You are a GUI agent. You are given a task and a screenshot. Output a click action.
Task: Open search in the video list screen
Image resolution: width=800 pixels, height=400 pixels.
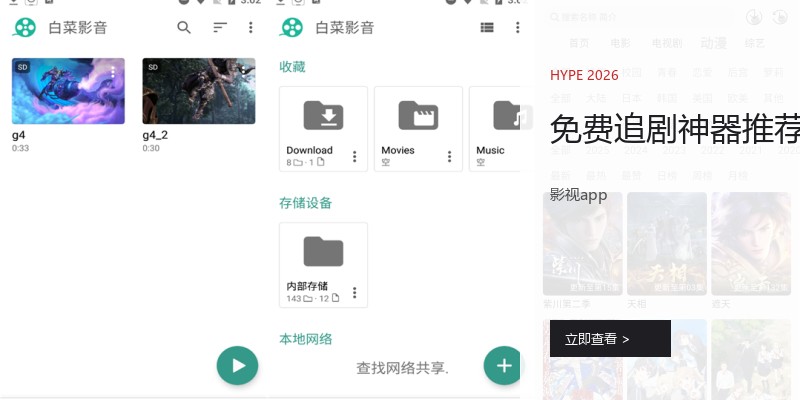[x=184, y=28]
